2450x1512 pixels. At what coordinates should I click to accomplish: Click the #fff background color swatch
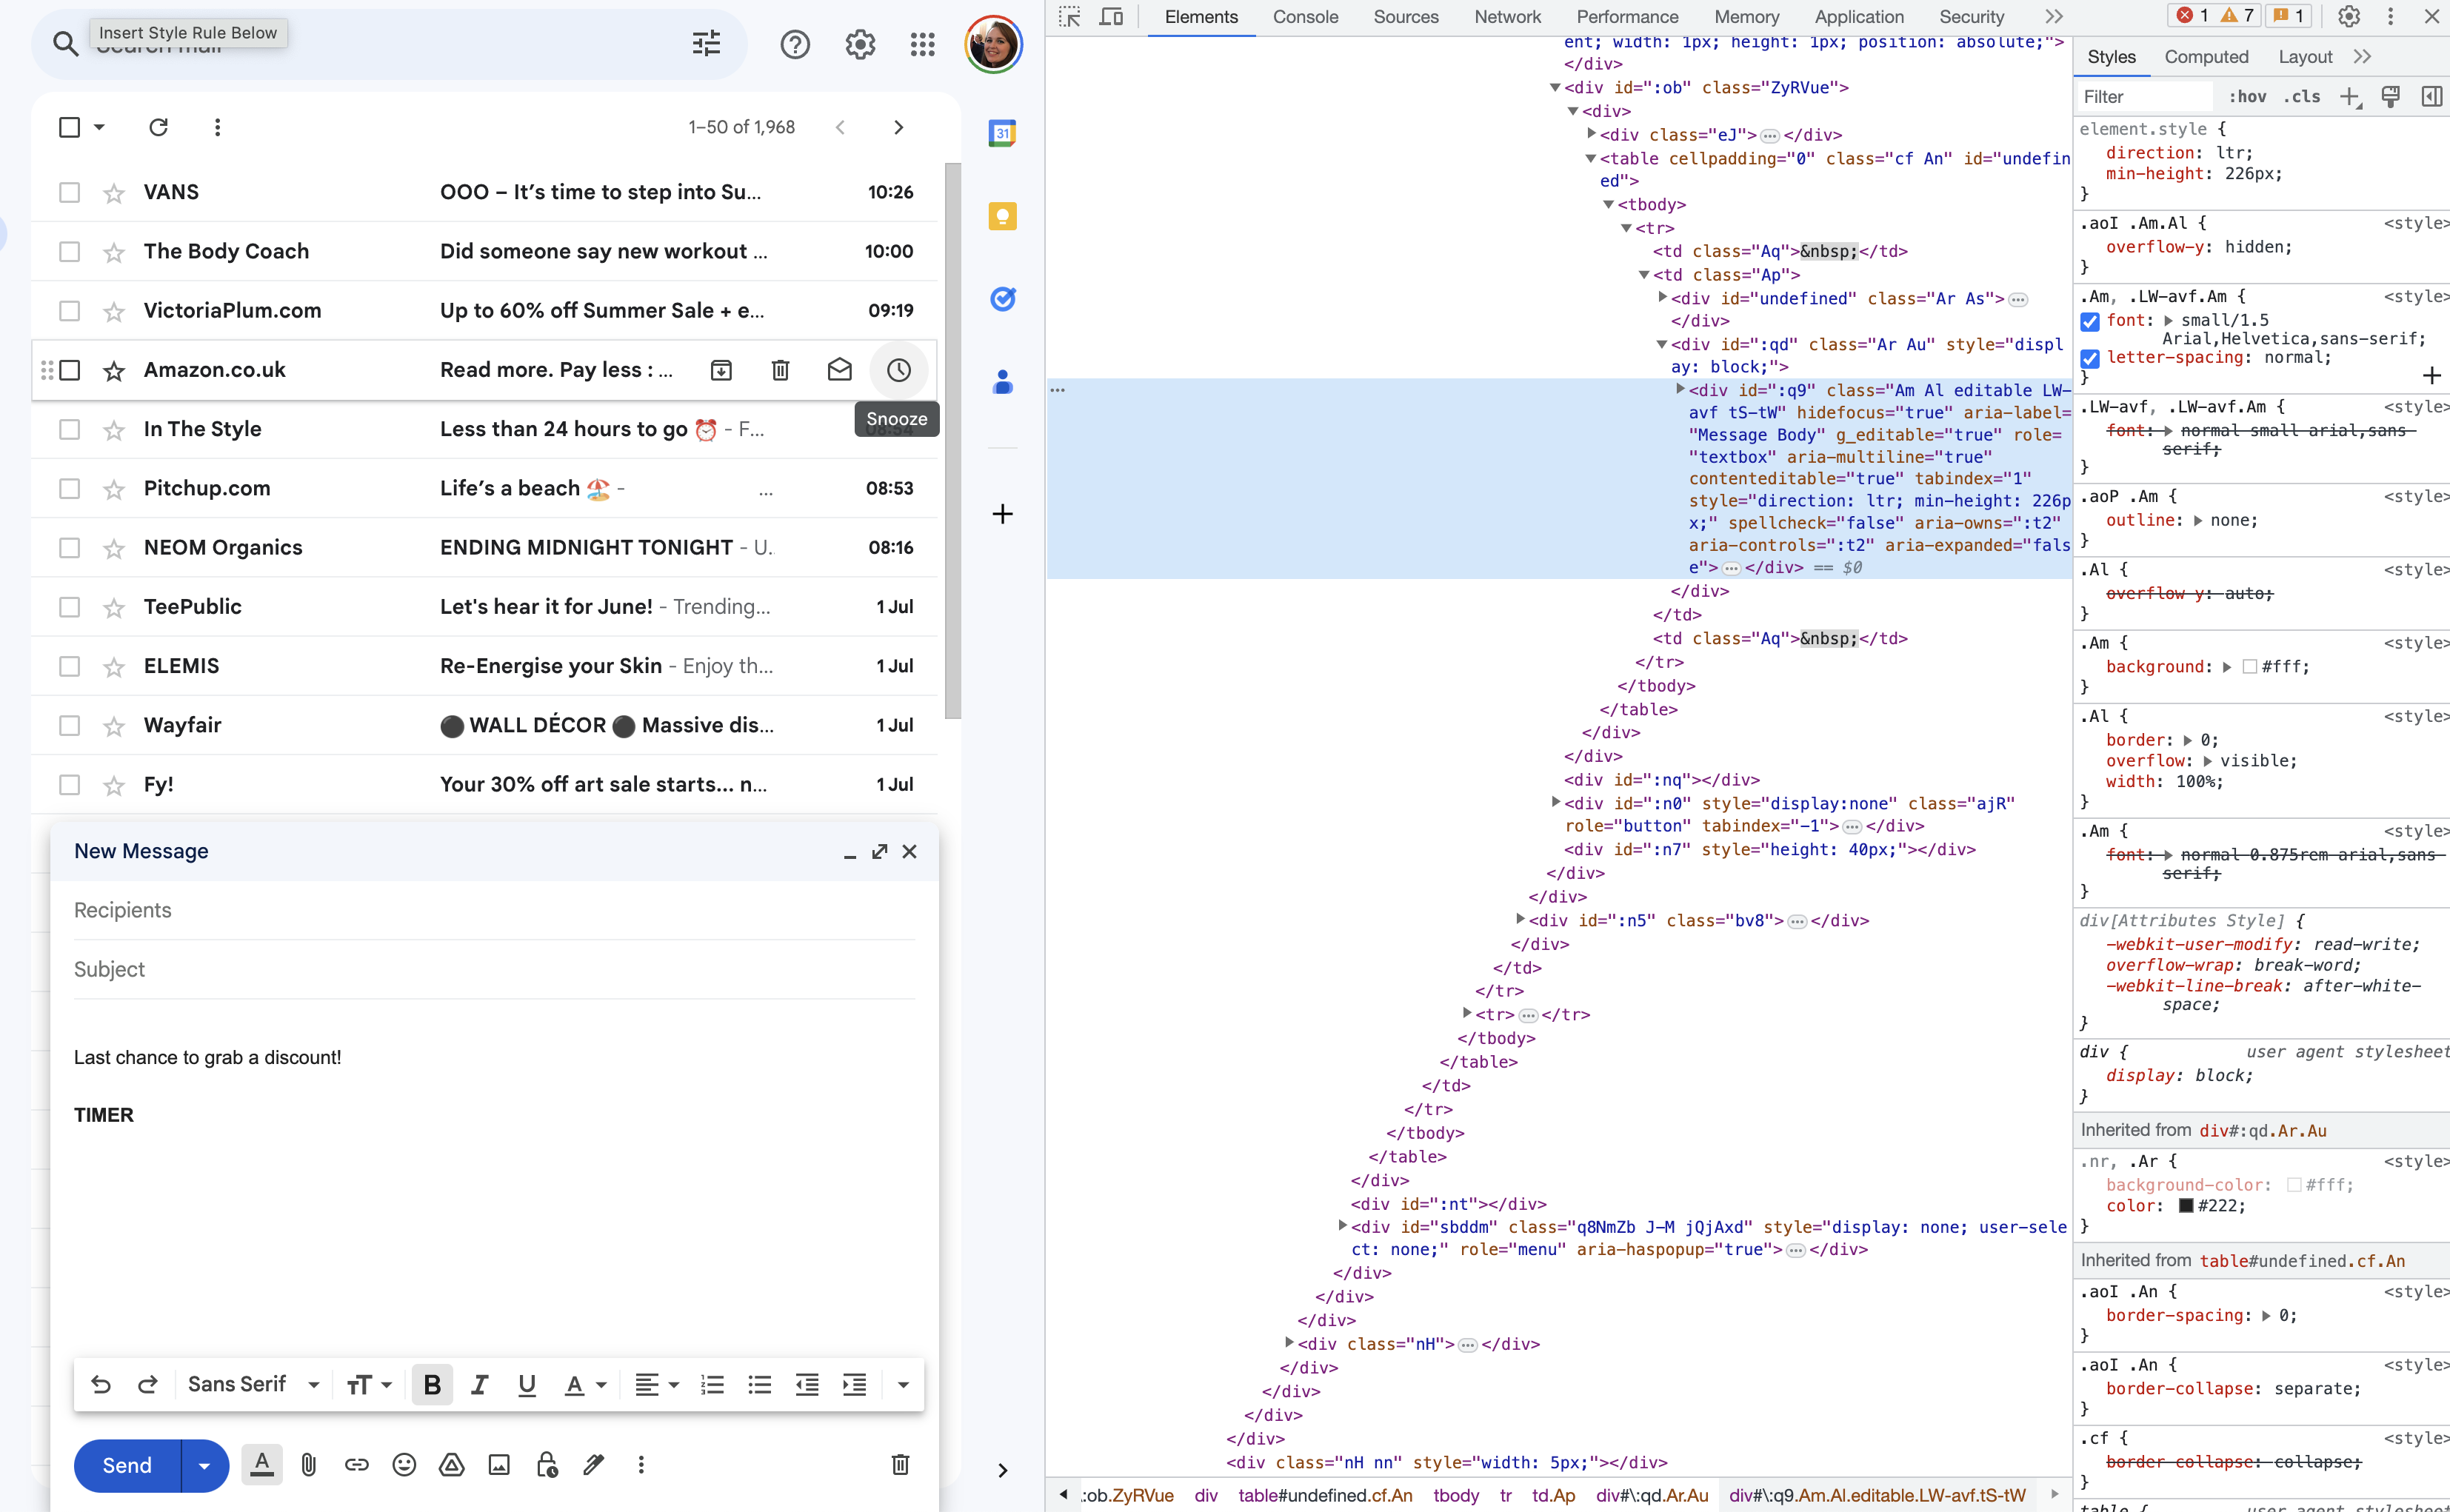[2249, 667]
